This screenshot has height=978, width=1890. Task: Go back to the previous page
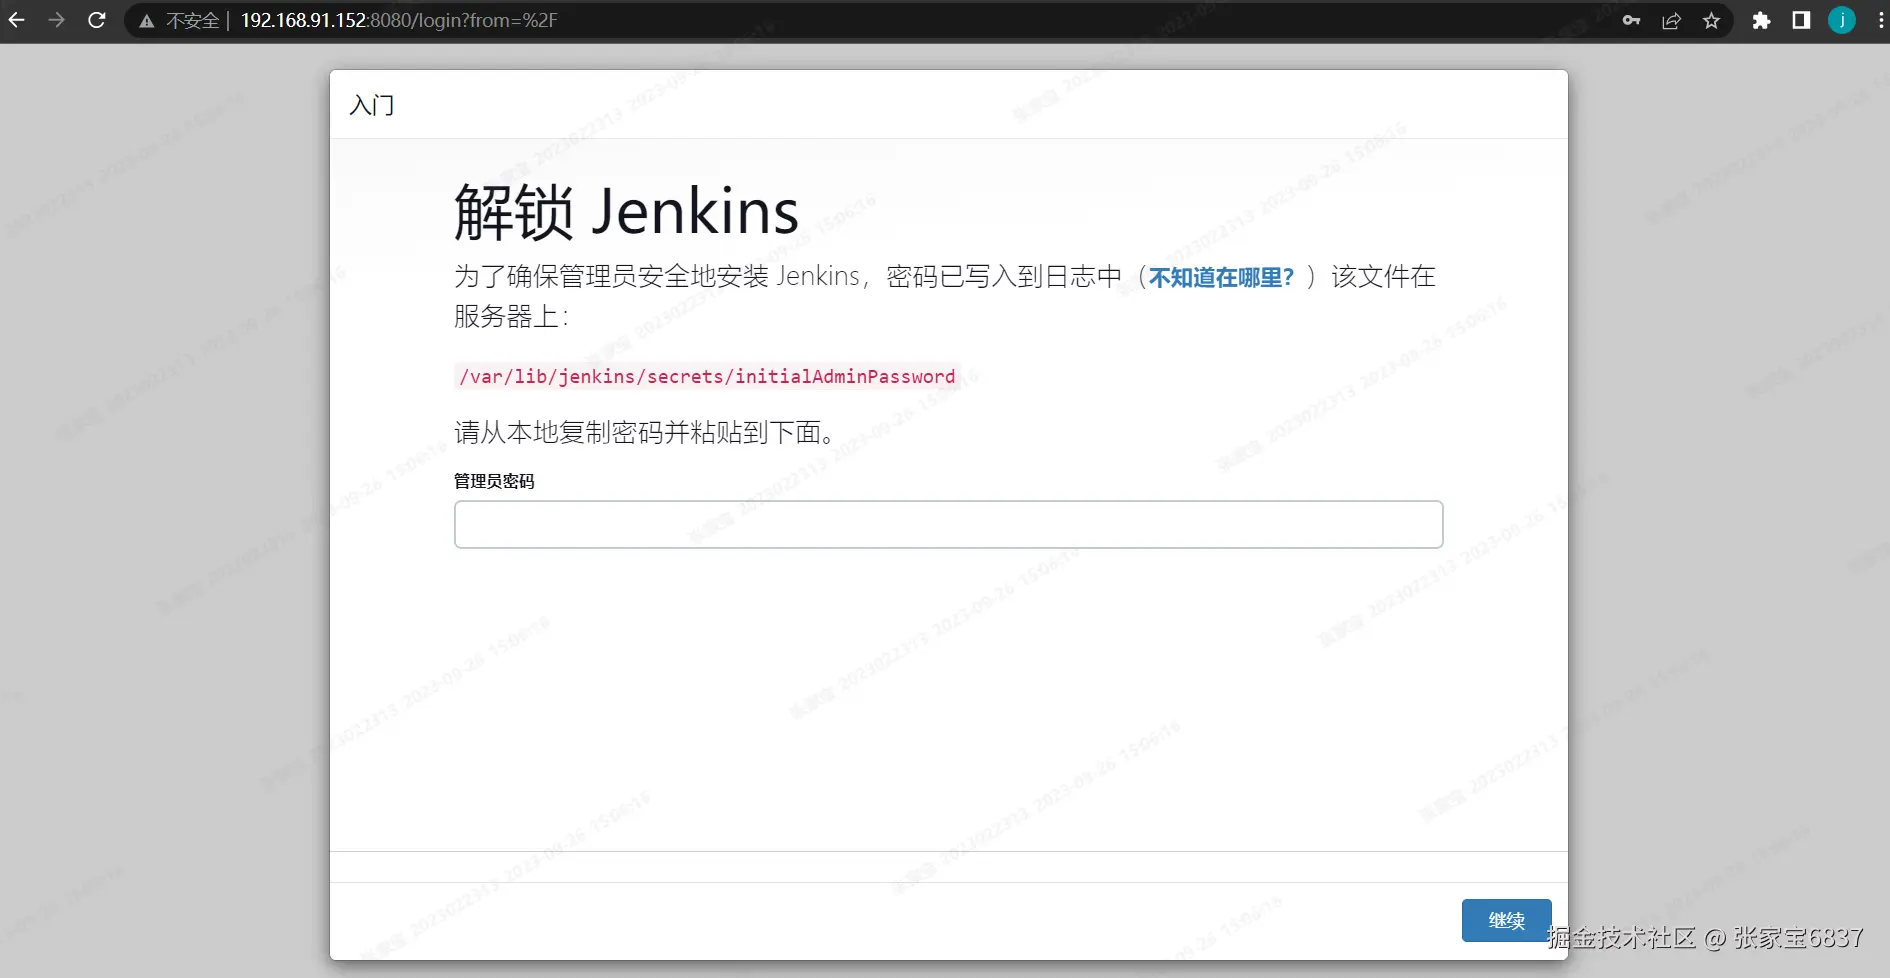pos(17,20)
